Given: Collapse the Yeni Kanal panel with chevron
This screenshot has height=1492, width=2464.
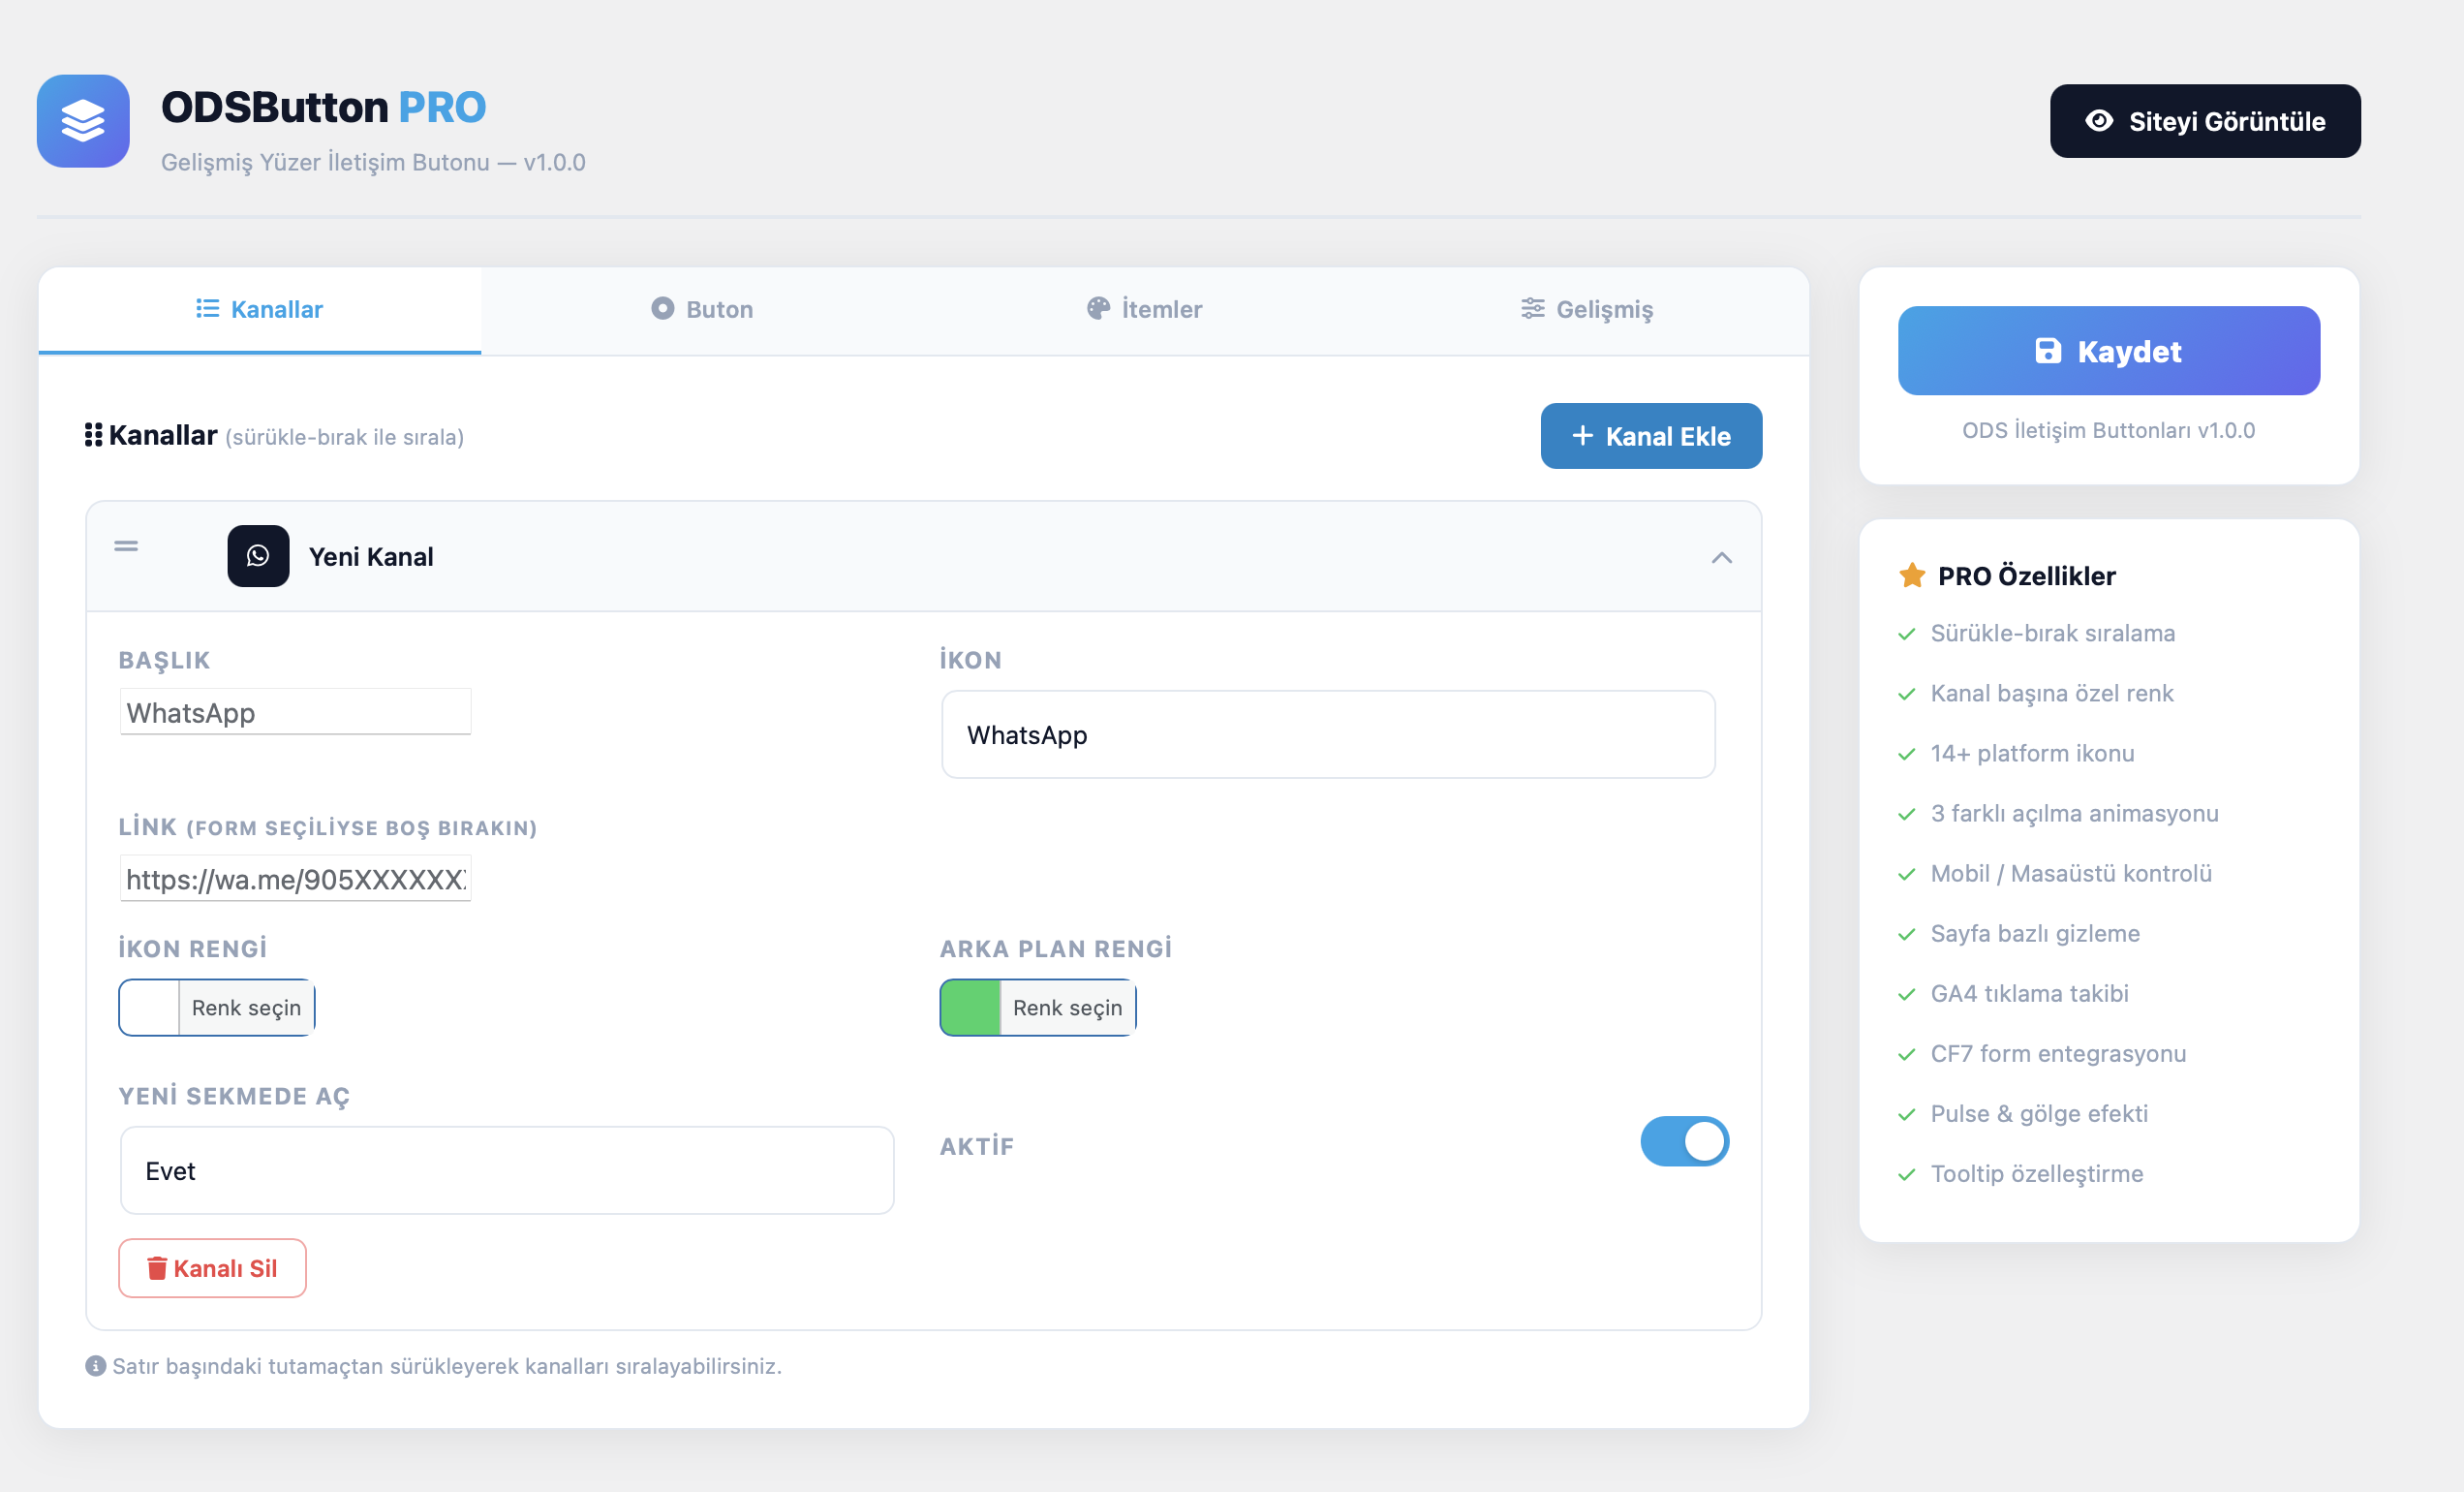Looking at the screenshot, I should point(1721,557).
